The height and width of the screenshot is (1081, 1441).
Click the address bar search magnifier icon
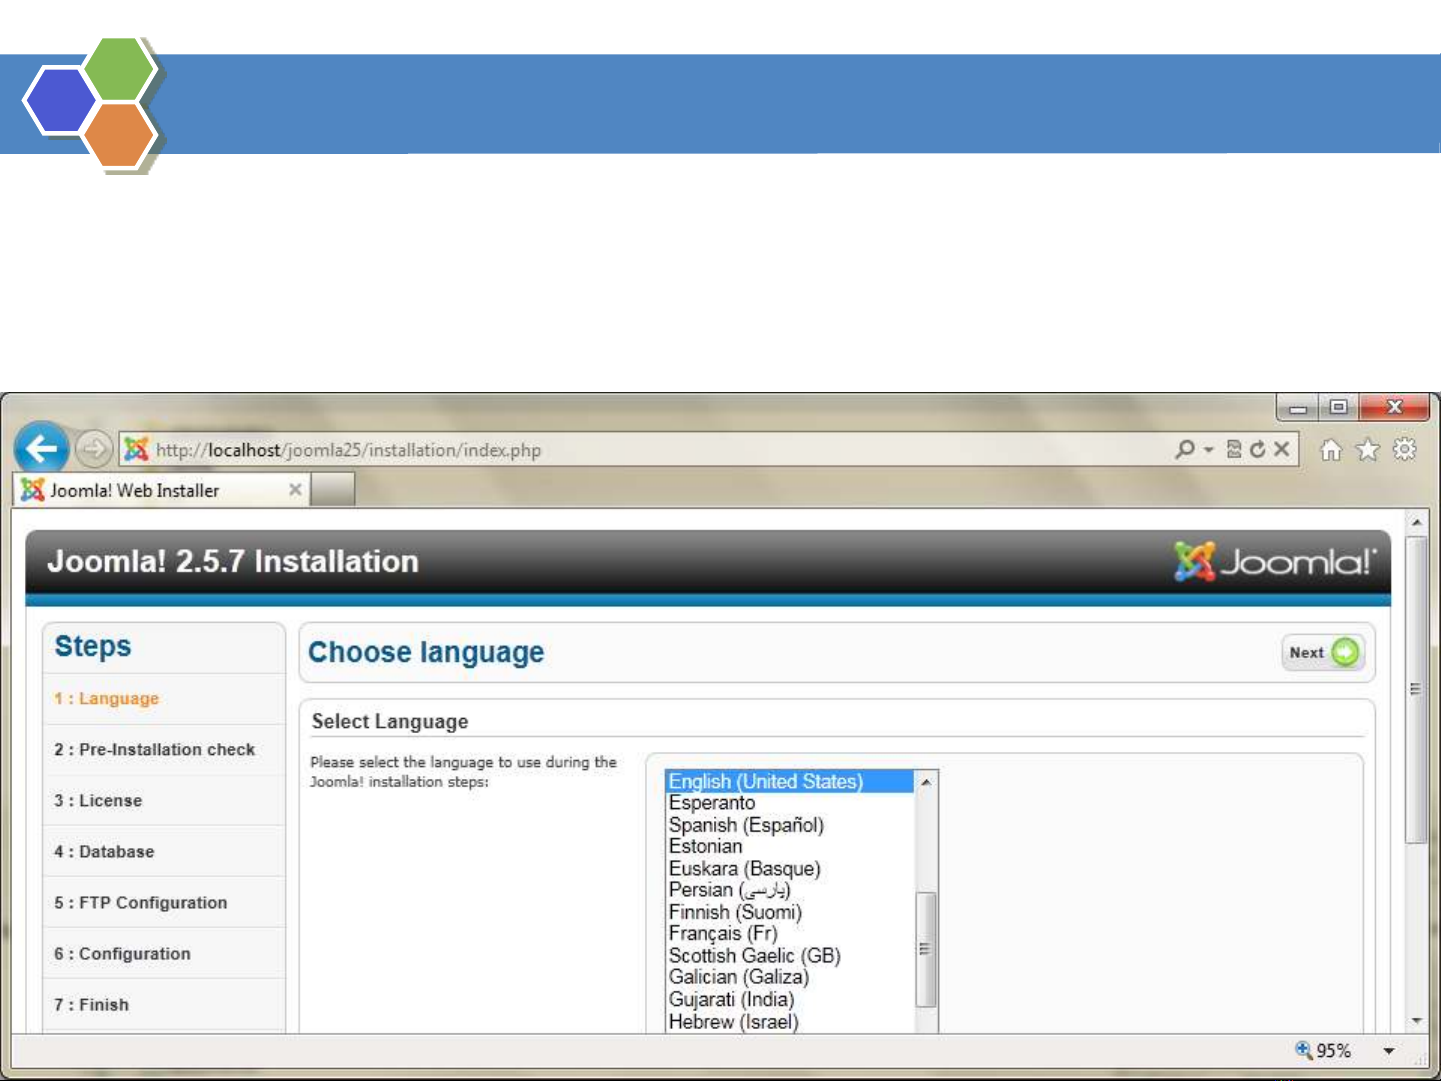coord(1185,450)
